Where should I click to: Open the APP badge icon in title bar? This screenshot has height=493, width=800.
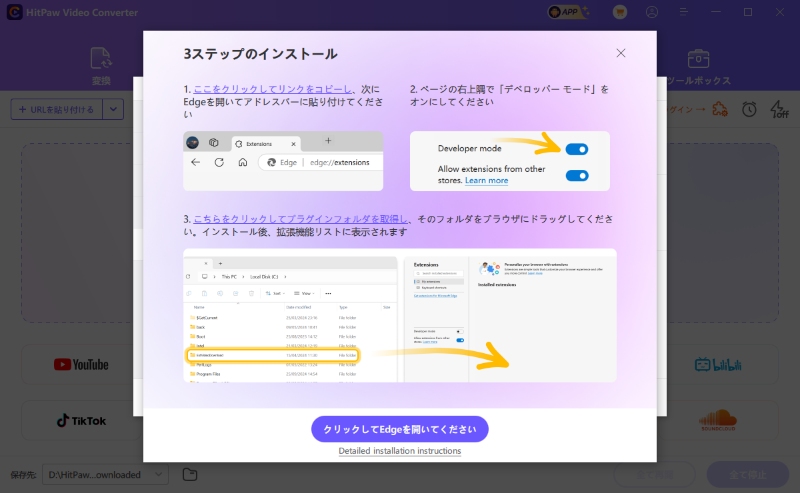pos(566,12)
